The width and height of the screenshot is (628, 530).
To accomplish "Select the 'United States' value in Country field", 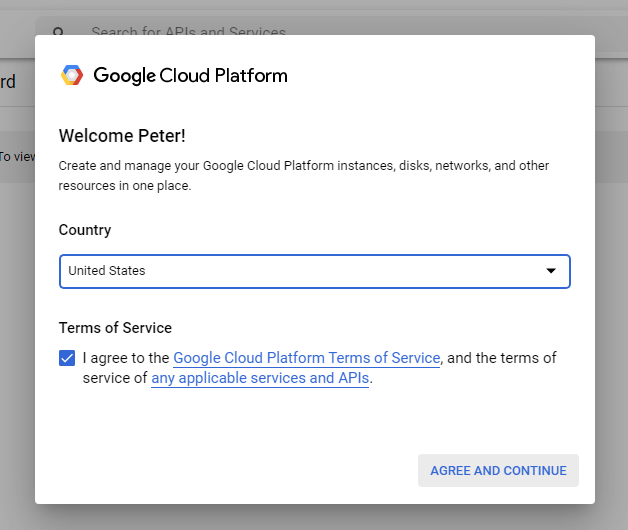I will click(107, 271).
